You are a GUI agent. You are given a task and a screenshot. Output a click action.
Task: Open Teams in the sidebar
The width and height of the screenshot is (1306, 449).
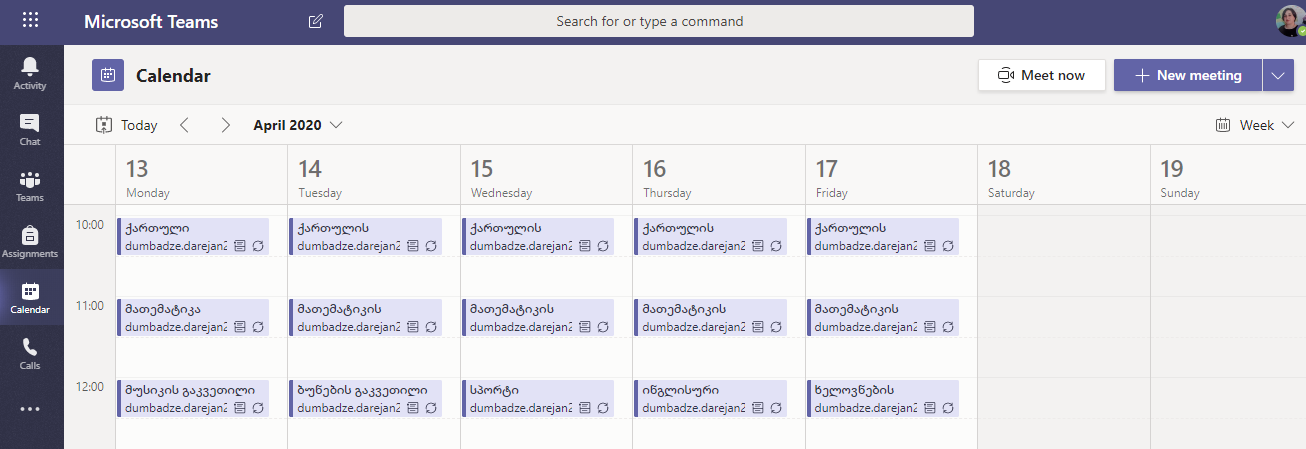[30, 186]
